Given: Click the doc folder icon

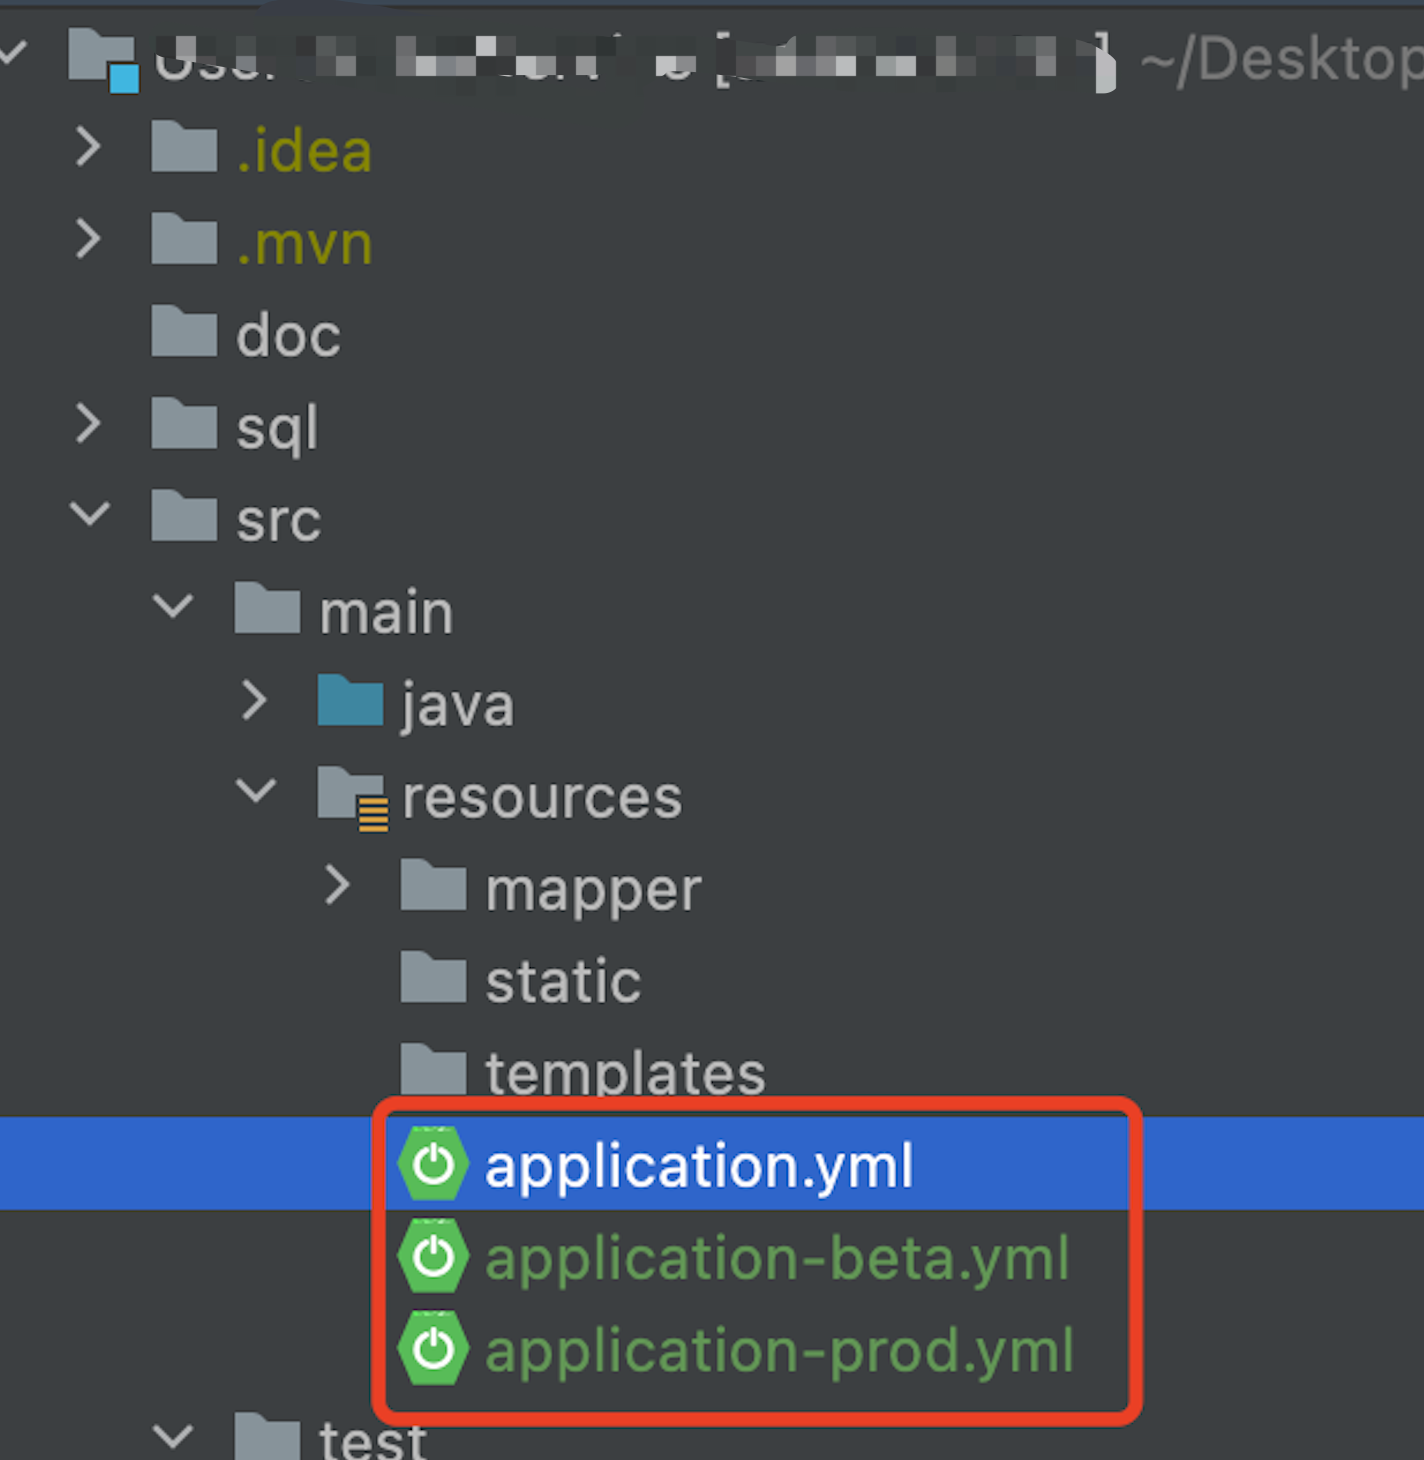Looking at the screenshot, I should (x=184, y=331).
